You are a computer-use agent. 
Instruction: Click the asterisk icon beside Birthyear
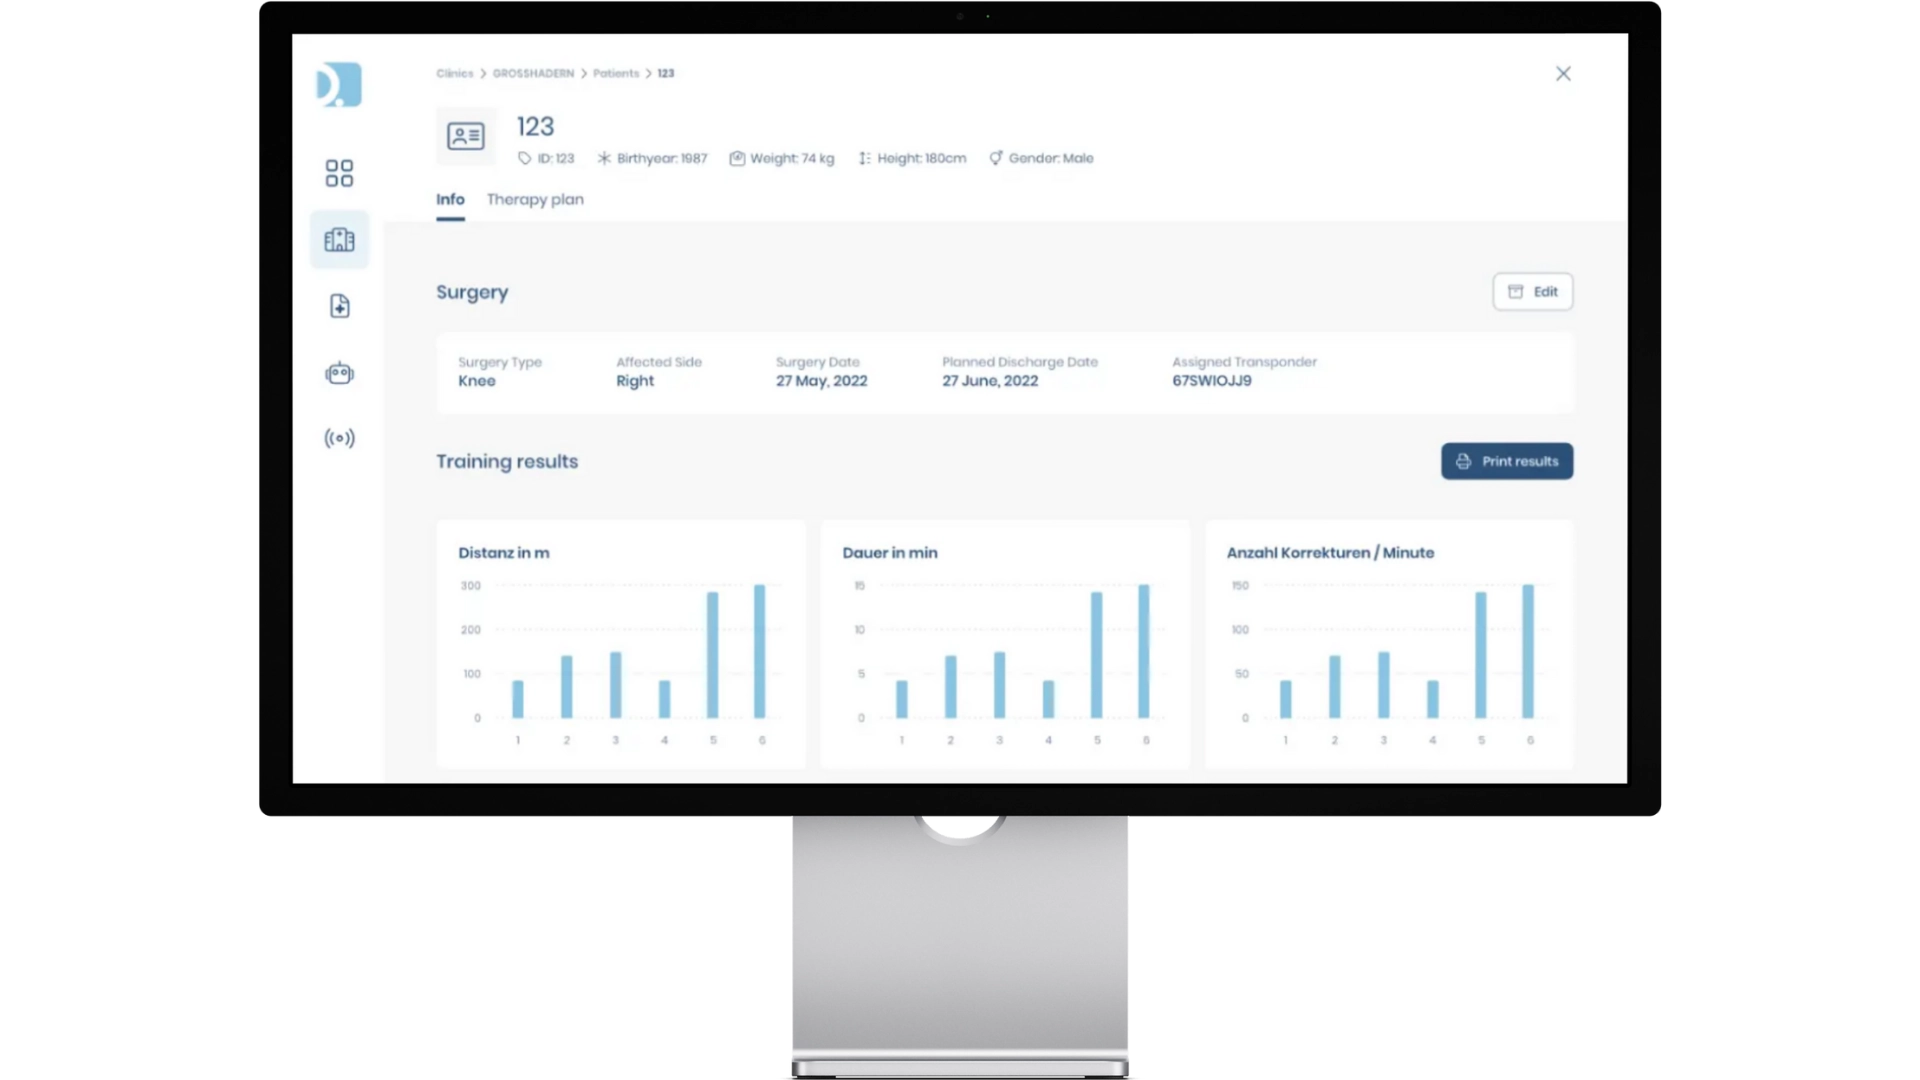(x=604, y=158)
